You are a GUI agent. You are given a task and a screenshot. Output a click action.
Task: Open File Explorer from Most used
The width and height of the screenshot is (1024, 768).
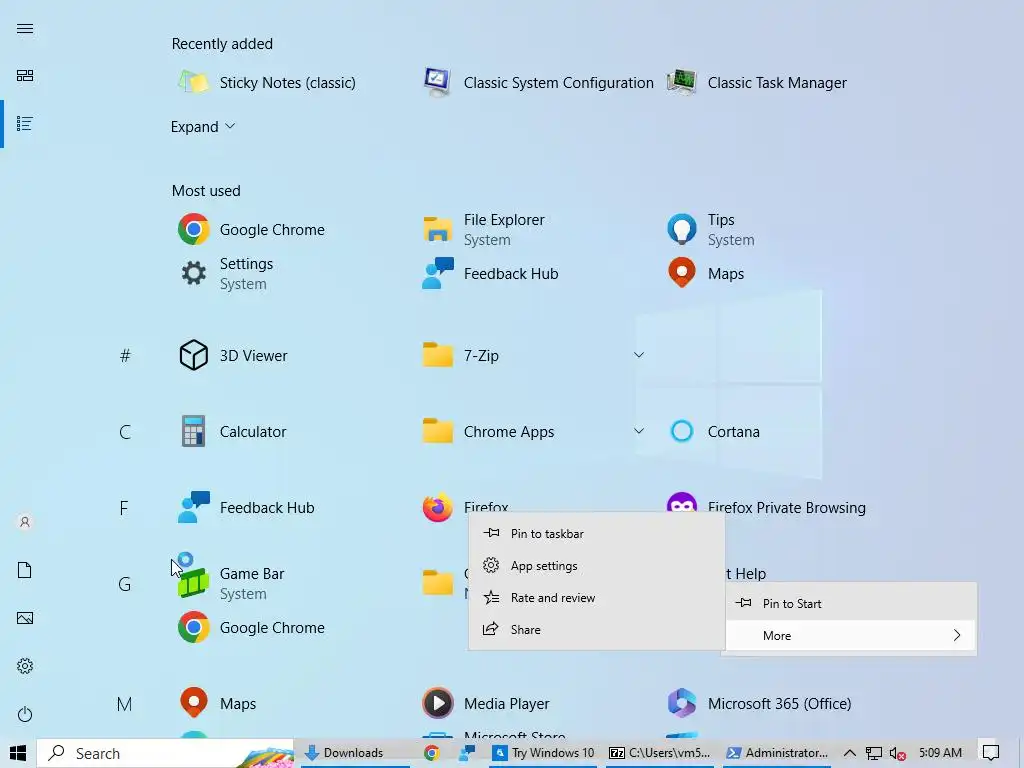click(x=483, y=230)
